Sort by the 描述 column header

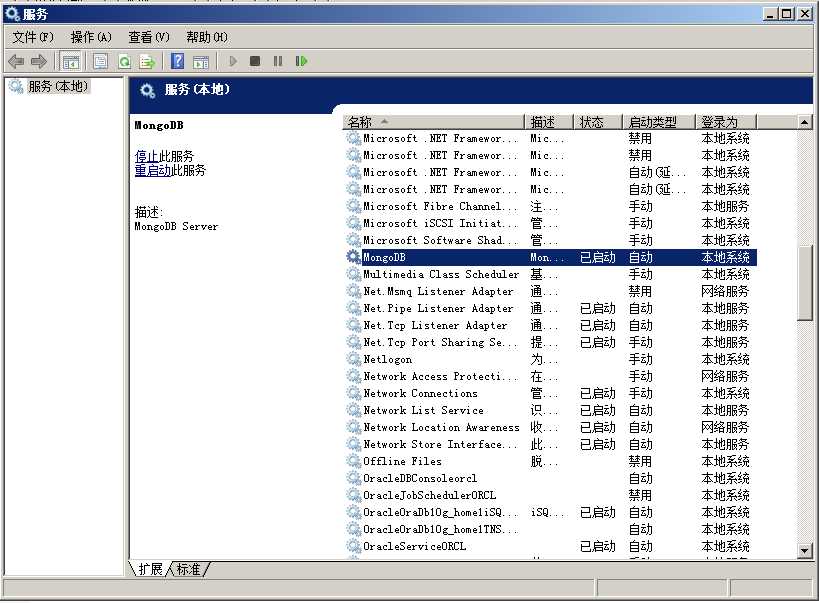pyautogui.click(x=548, y=122)
